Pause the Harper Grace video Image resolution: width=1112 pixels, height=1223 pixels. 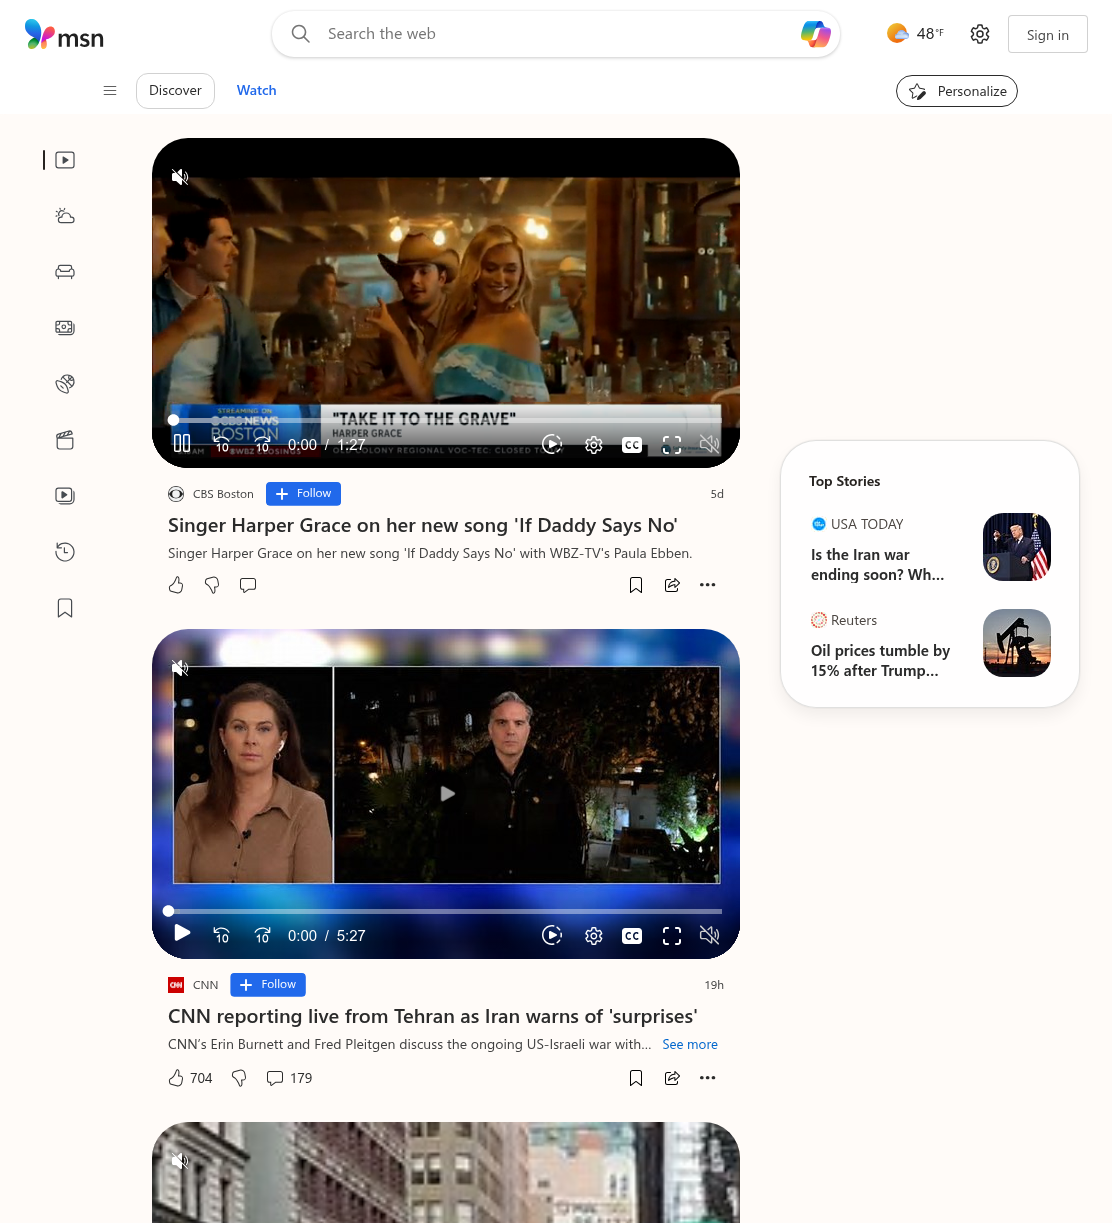pos(182,443)
